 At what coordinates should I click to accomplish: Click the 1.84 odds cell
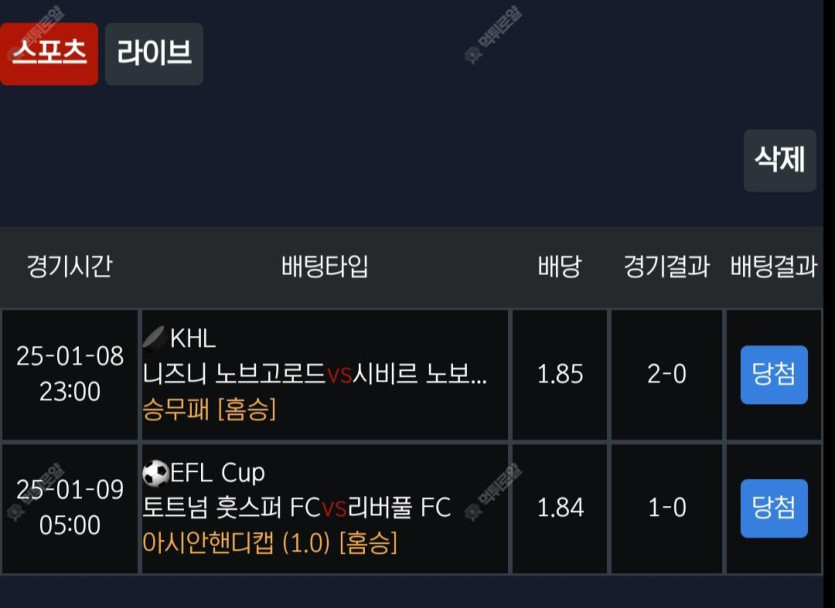560,508
